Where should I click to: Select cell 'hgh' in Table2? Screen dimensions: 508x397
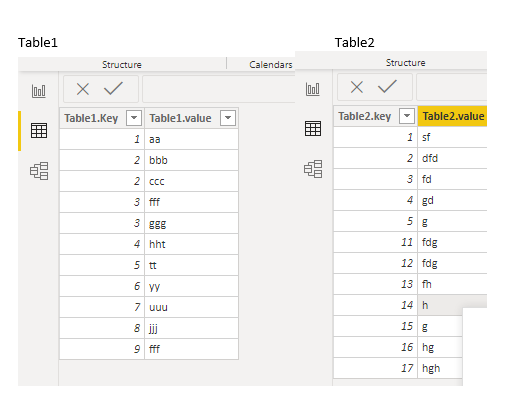click(x=440, y=368)
